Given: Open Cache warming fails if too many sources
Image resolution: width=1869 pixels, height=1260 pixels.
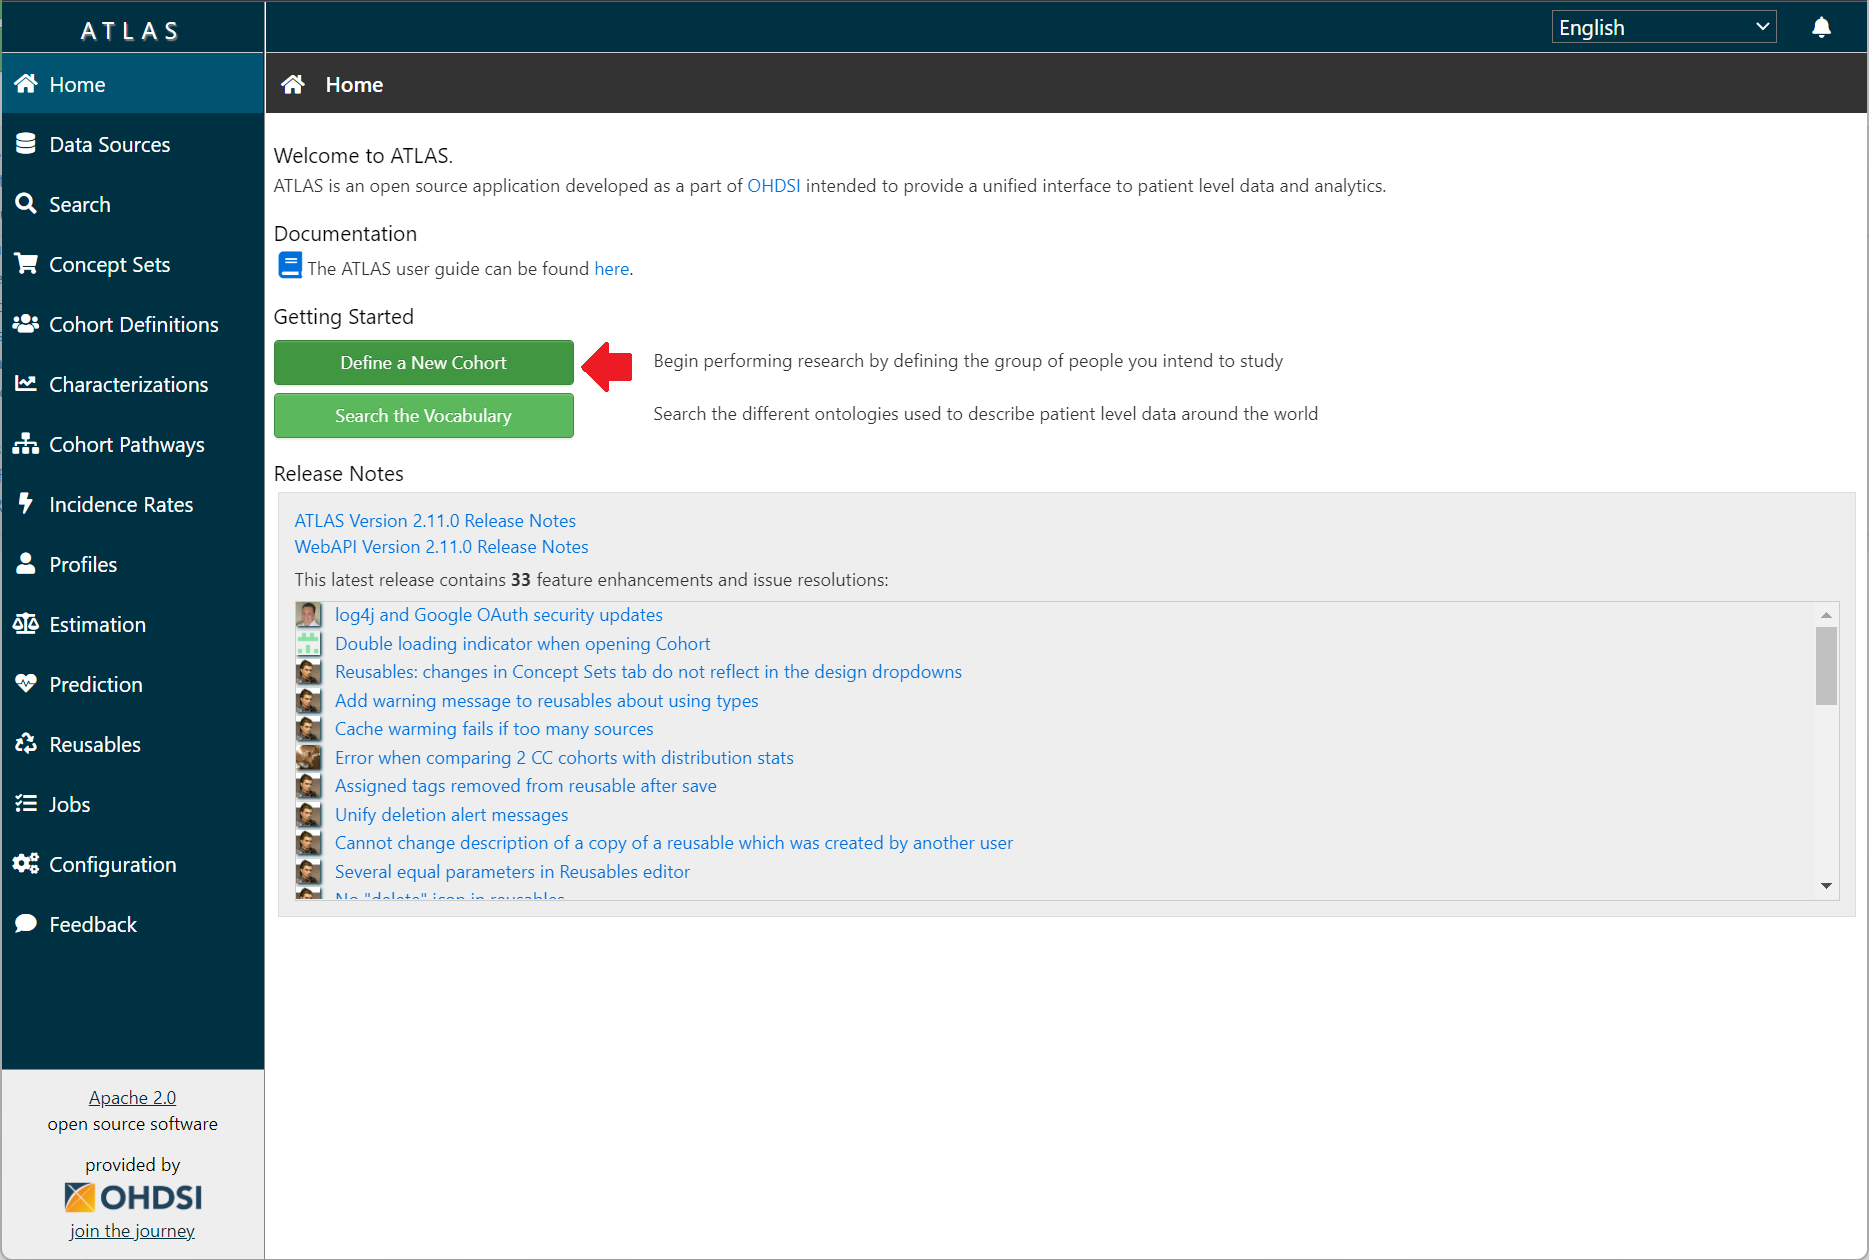Looking at the screenshot, I should pyautogui.click(x=494, y=729).
